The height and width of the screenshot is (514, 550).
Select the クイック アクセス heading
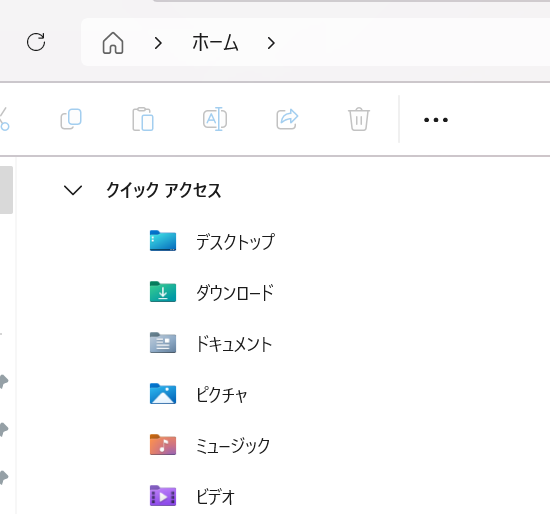pyautogui.click(x=163, y=190)
